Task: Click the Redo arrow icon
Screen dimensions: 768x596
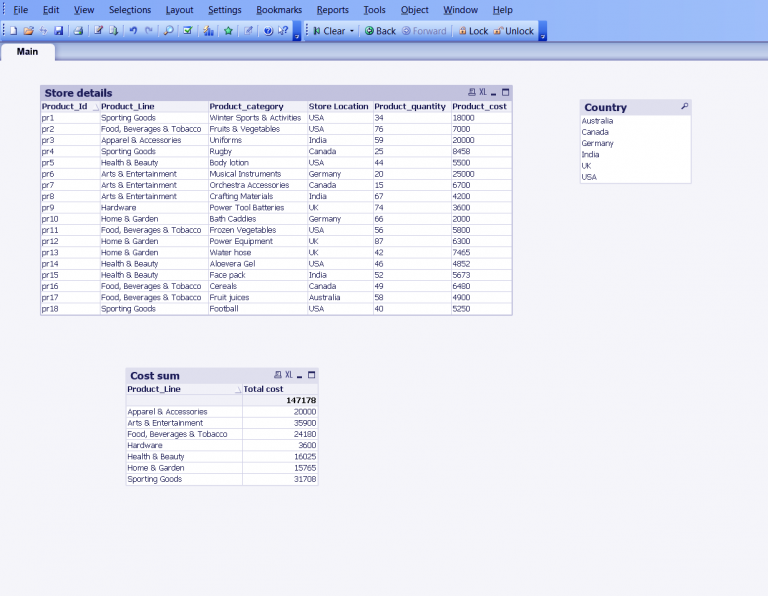Action: point(149,31)
